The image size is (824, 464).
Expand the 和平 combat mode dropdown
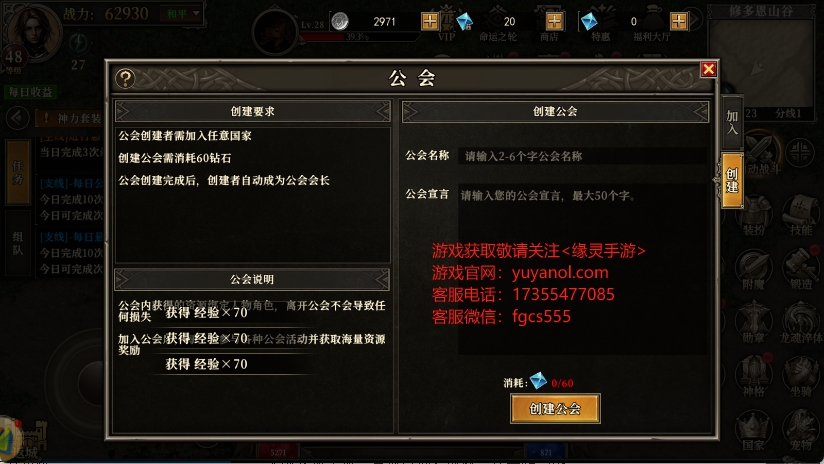(182, 13)
